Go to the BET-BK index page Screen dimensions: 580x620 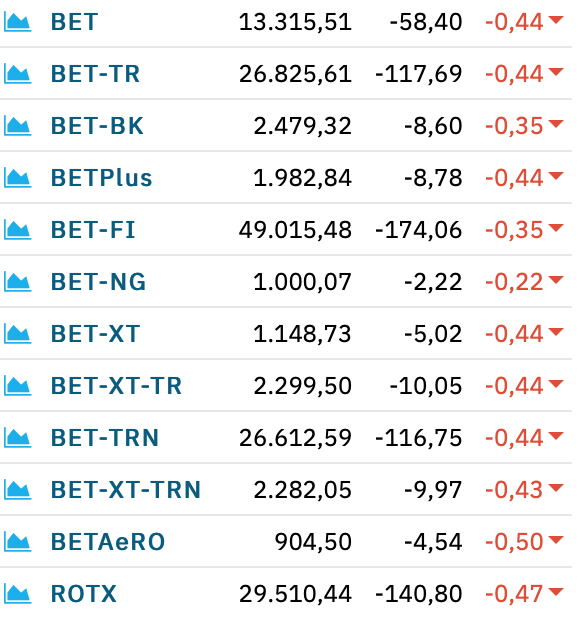pyautogui.click(x=97, y=126)
